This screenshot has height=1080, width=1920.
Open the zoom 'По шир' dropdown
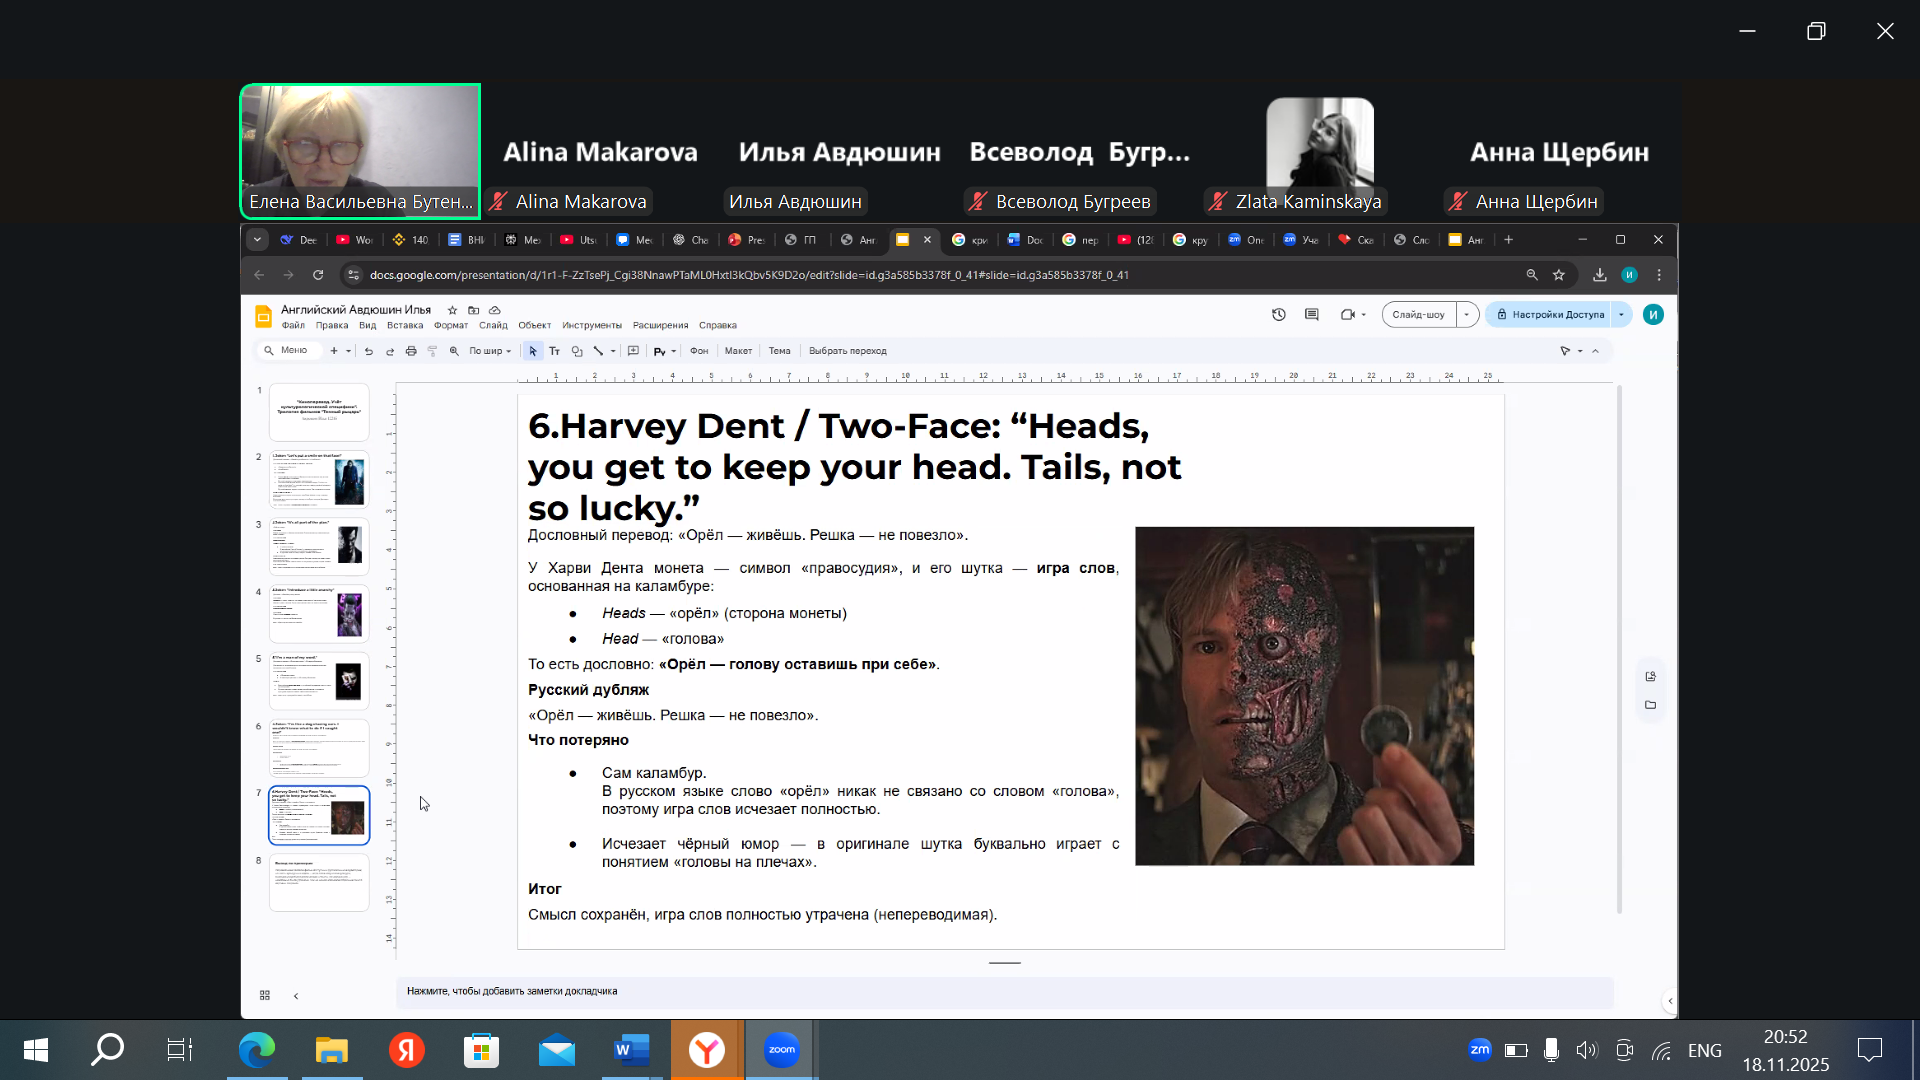click(x=490, y=351)
